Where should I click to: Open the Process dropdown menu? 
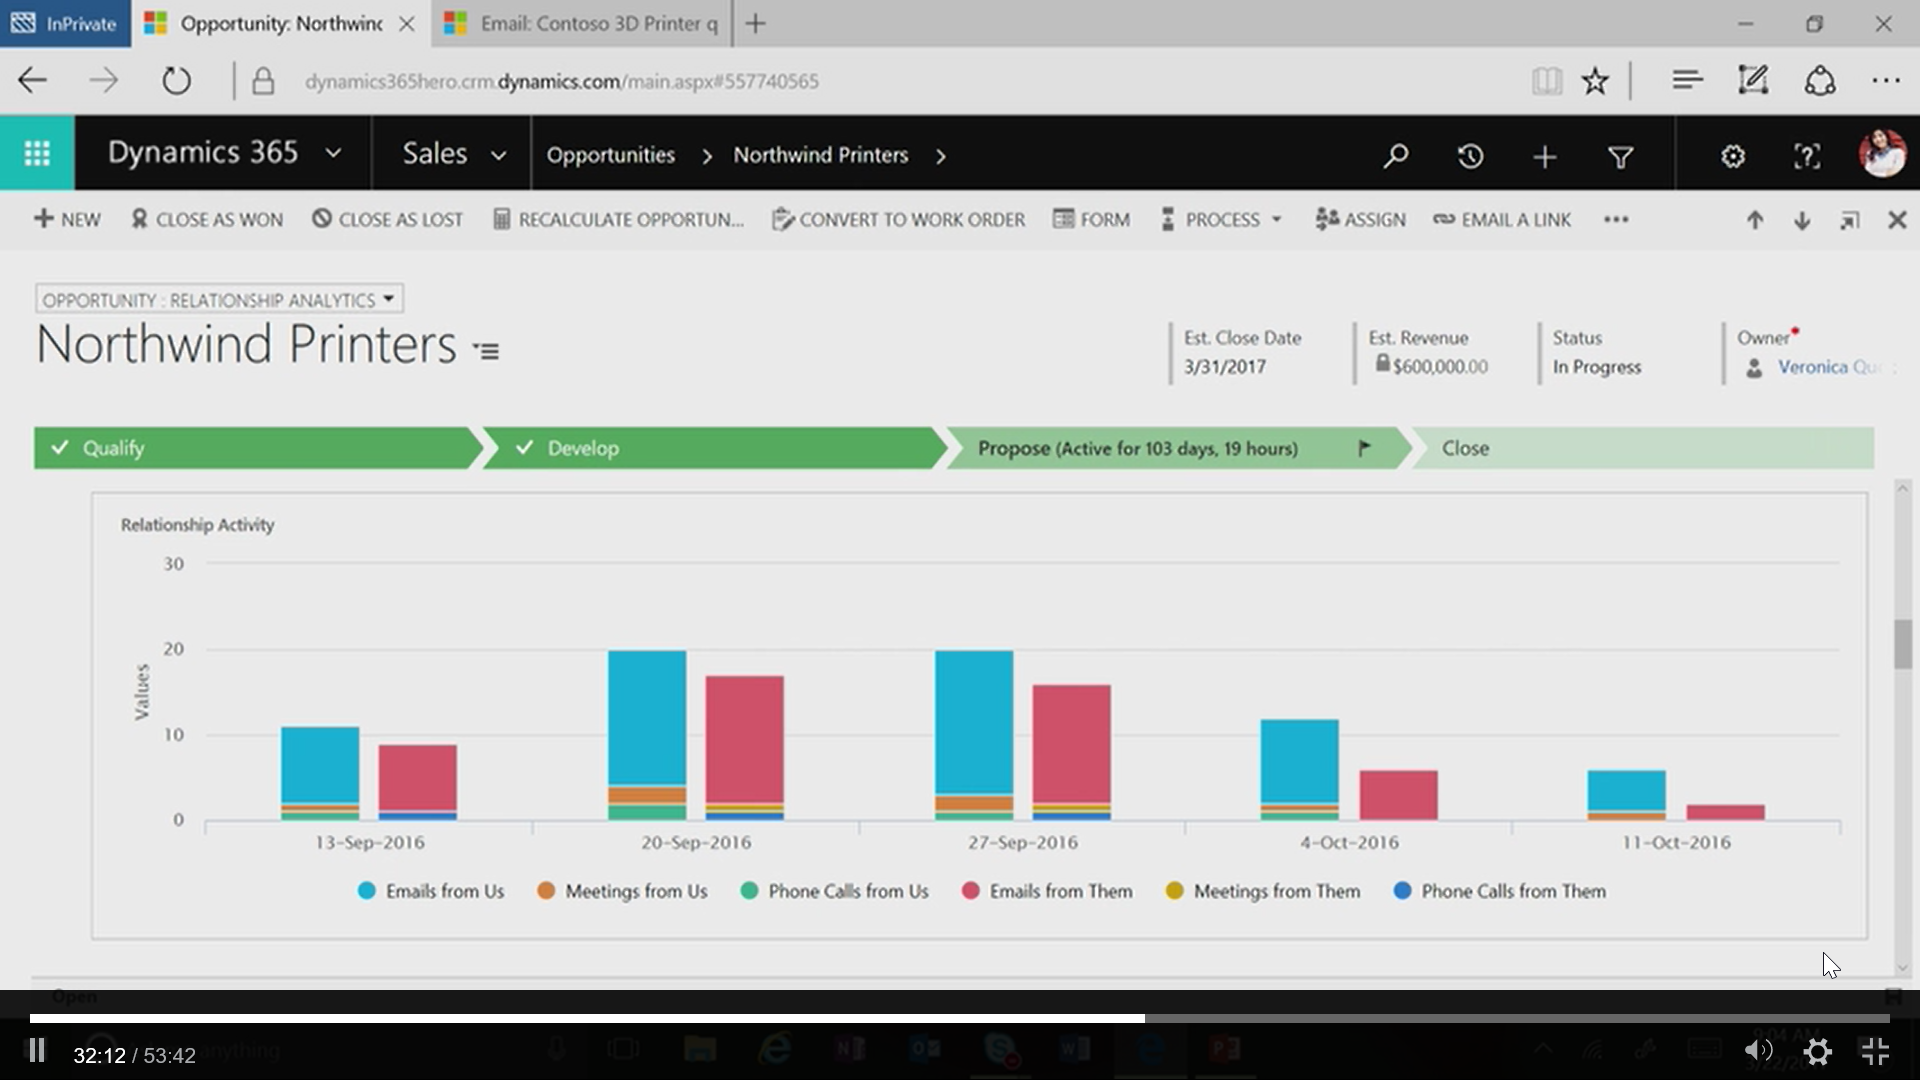coord(1221,220)
